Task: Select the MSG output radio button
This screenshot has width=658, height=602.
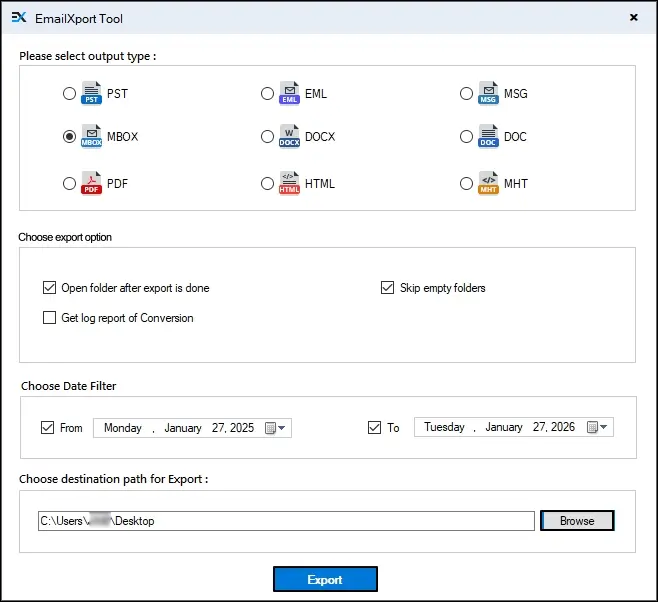Action: coord(466,93)
